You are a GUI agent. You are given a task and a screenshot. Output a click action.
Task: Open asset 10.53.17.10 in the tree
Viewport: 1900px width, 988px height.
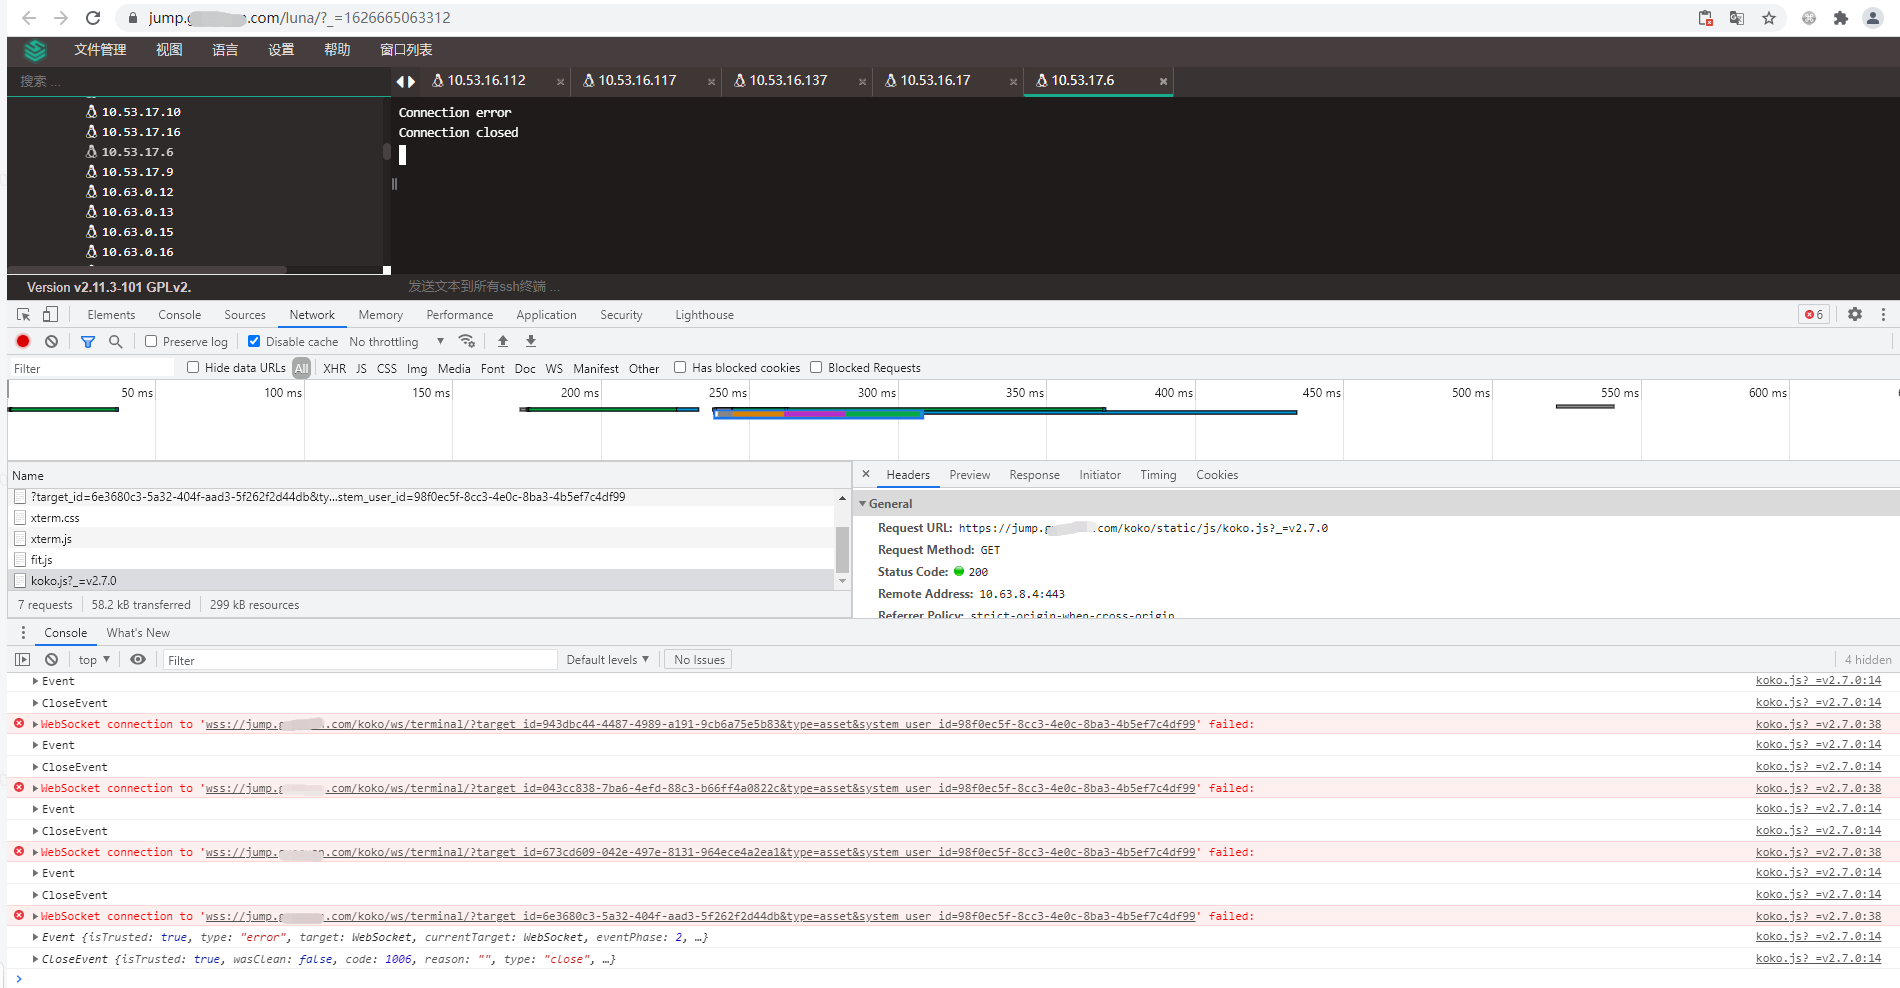point(141,112)
